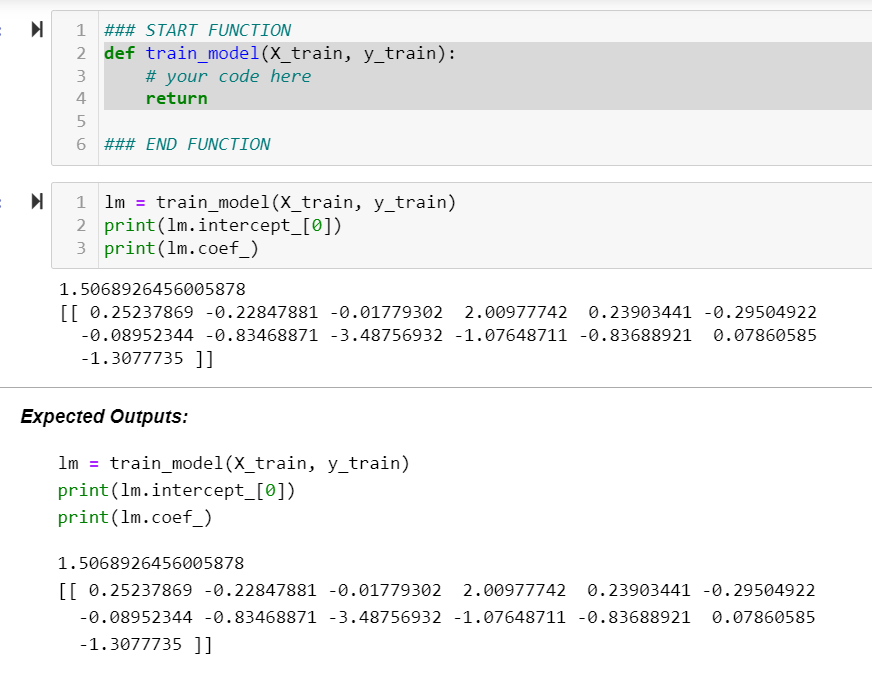This screenshot has width=872, height=678.
Task: Click 'lm = train_model' line in Expected Outputs
Action: click(234, 463)
